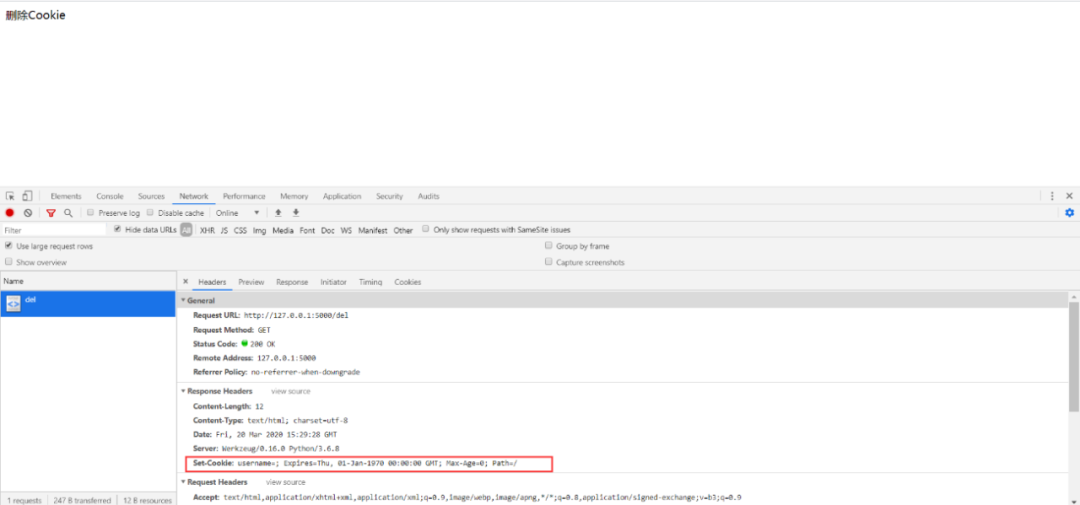Open the Performance panel tab
This screenshot has width=1080, height=505.
pyautogui.click(x=244, y=196)
